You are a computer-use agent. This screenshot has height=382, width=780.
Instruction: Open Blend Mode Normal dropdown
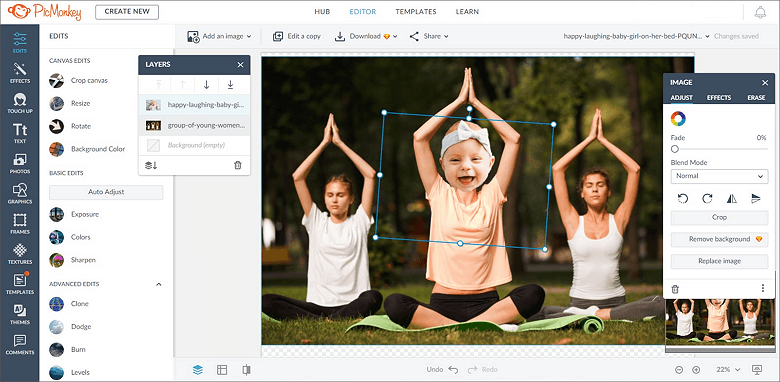click(719, 176)
